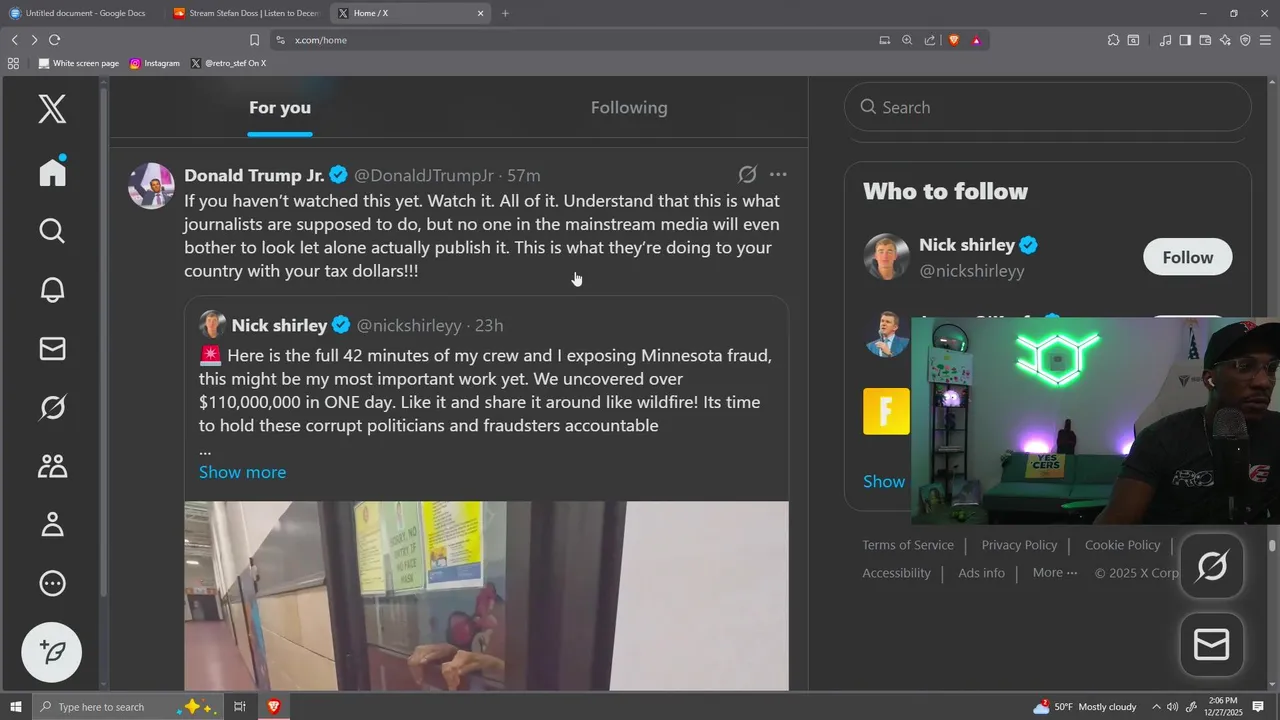Open Privacy Policy link
Screen dimensions: 1280x720
[x=1019, y=545]
